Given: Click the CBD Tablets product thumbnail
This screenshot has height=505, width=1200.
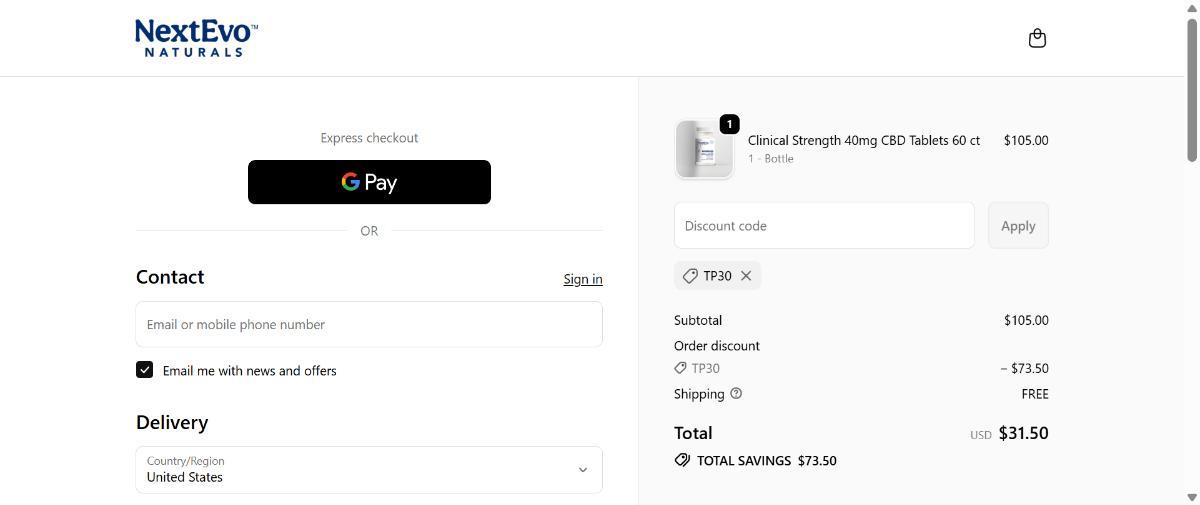Looking at the screenshot, I should [x=704, y=150].
